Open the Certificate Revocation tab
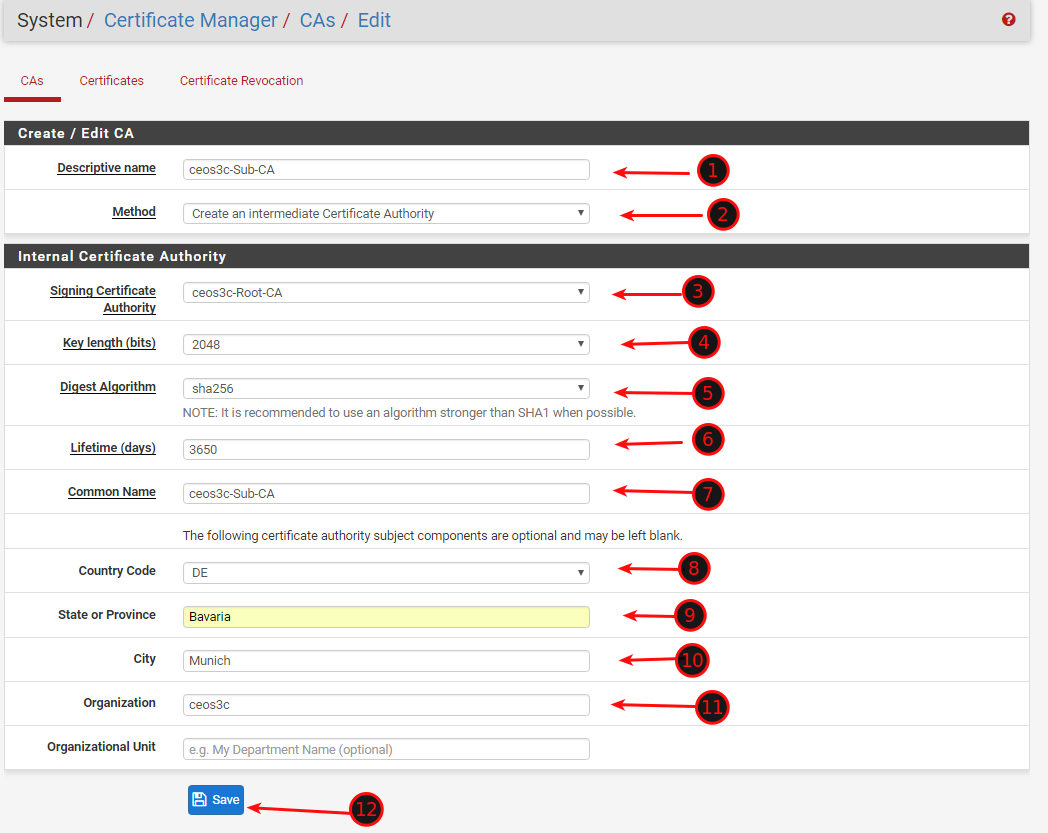Viewport: 1048px width, 833px height. coord(241,81)
